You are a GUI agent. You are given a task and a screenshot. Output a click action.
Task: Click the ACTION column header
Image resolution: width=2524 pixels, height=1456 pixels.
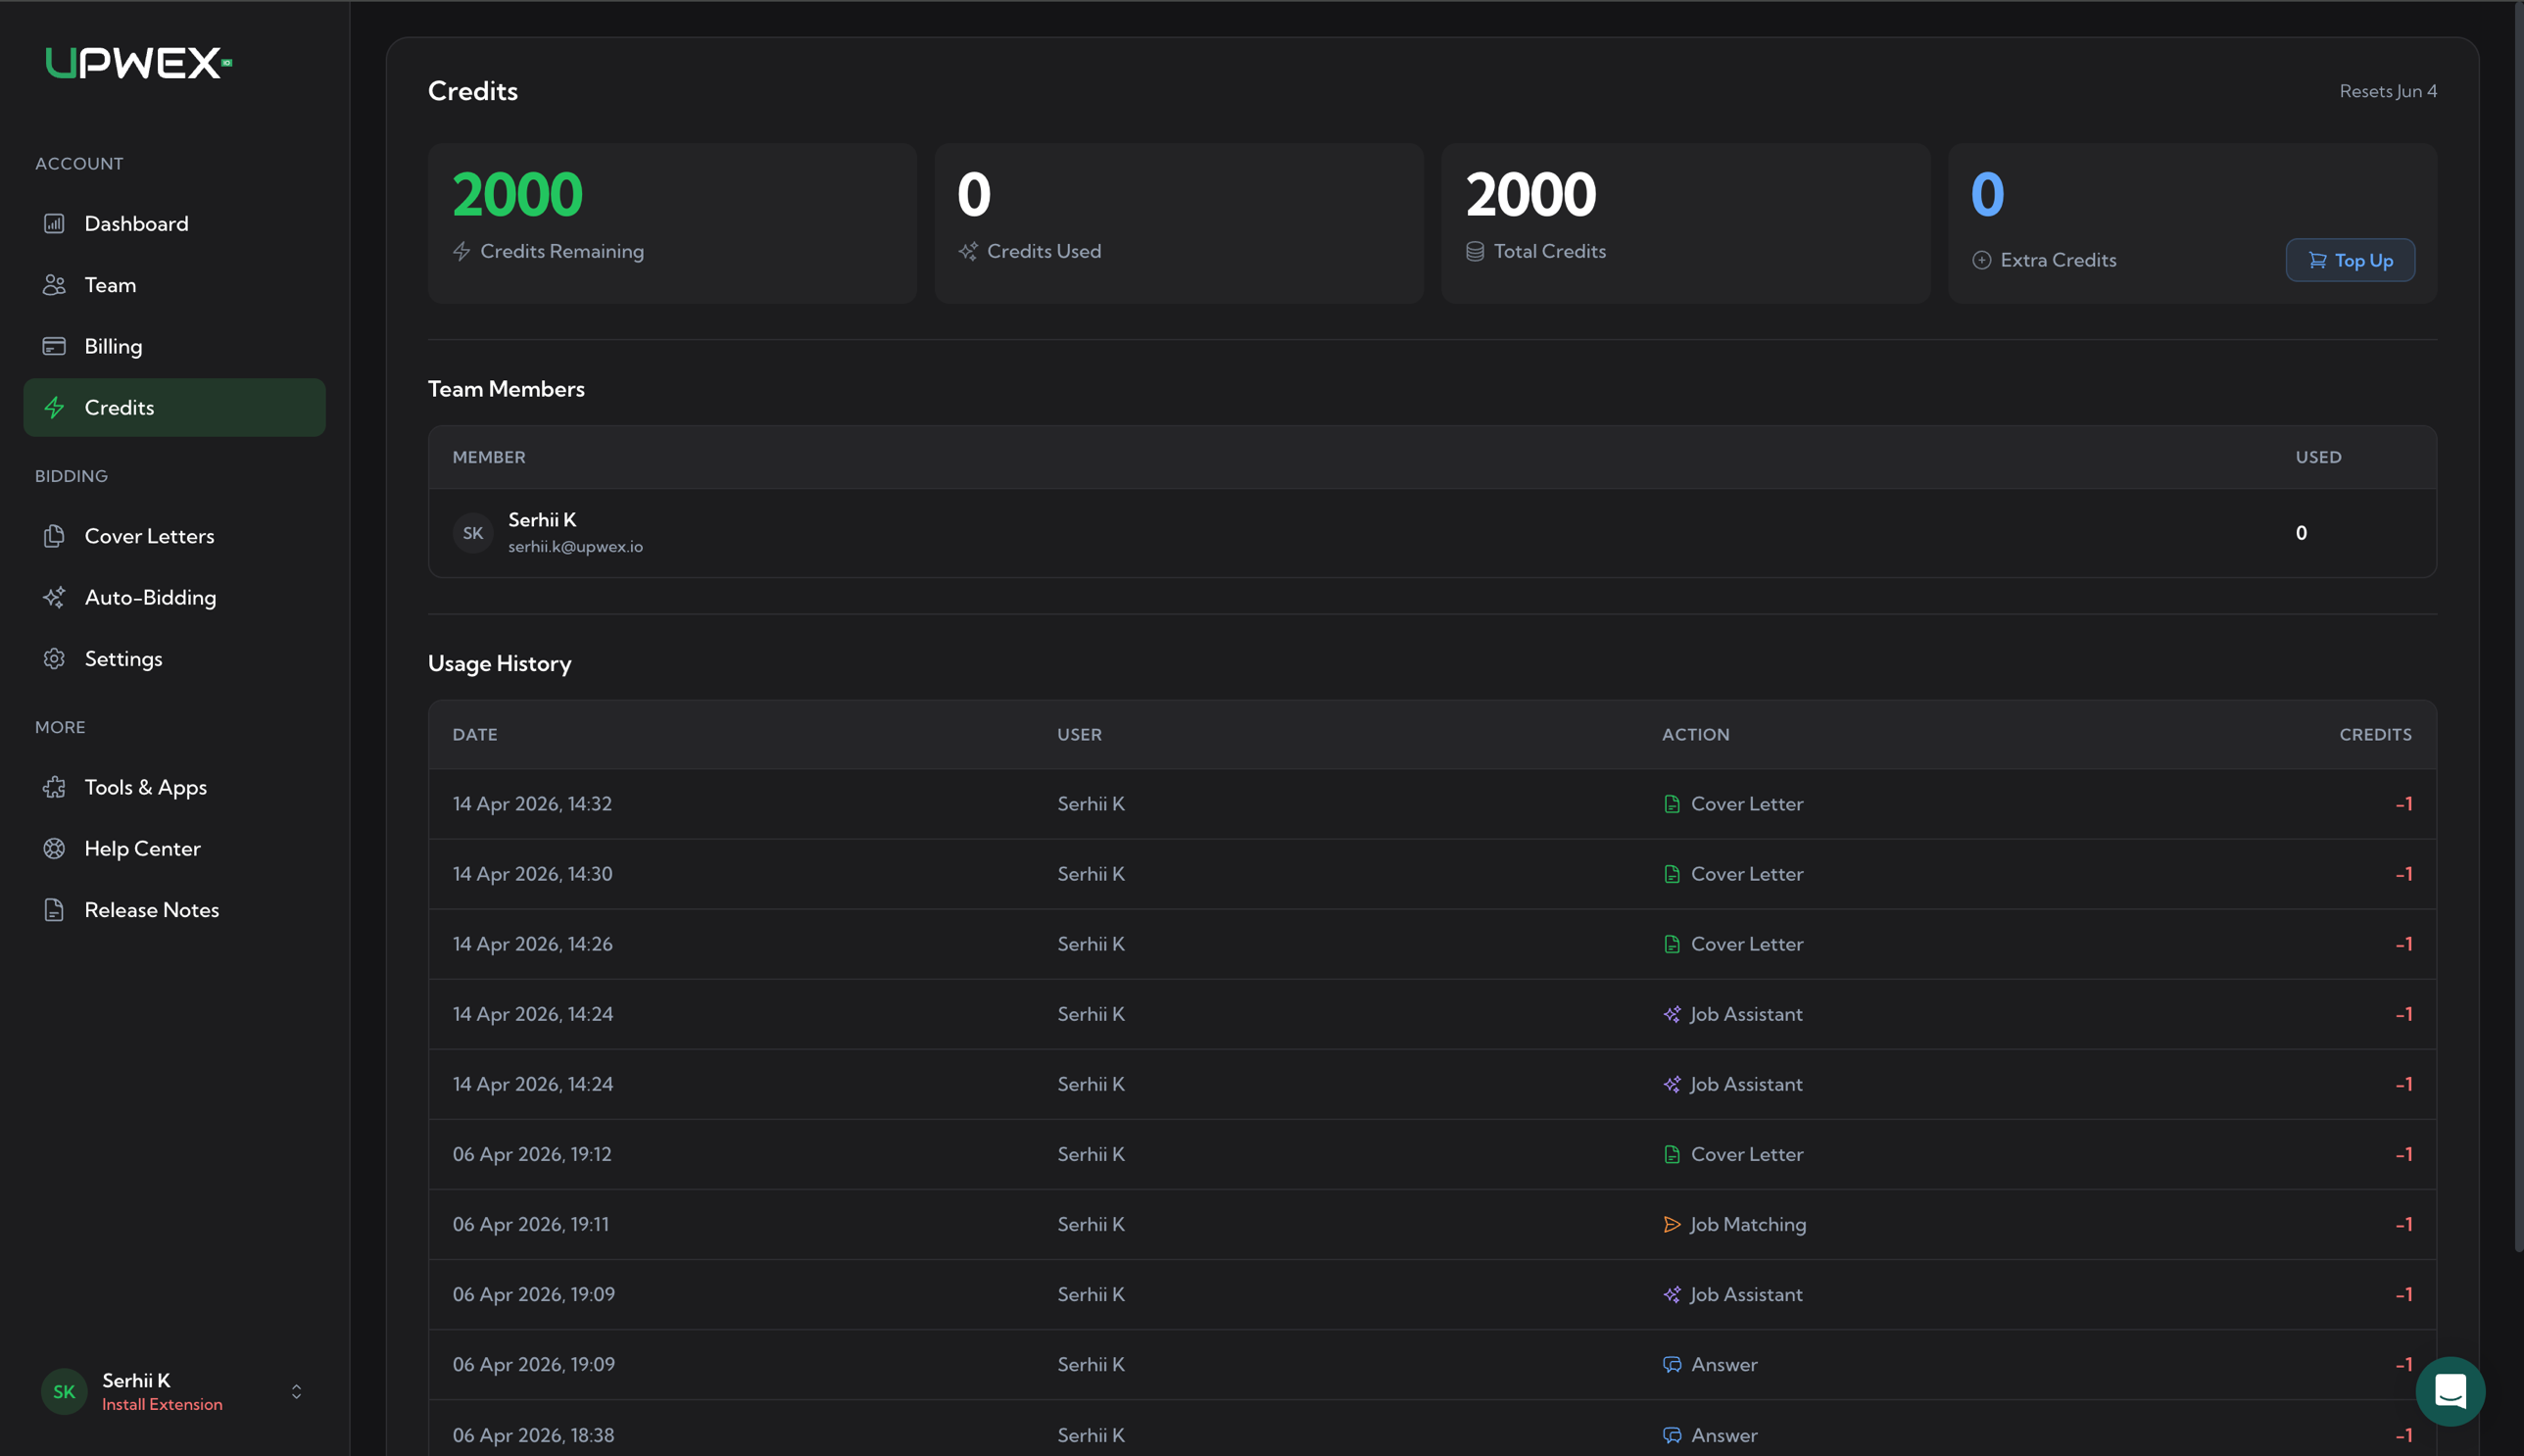[1696, 734]
